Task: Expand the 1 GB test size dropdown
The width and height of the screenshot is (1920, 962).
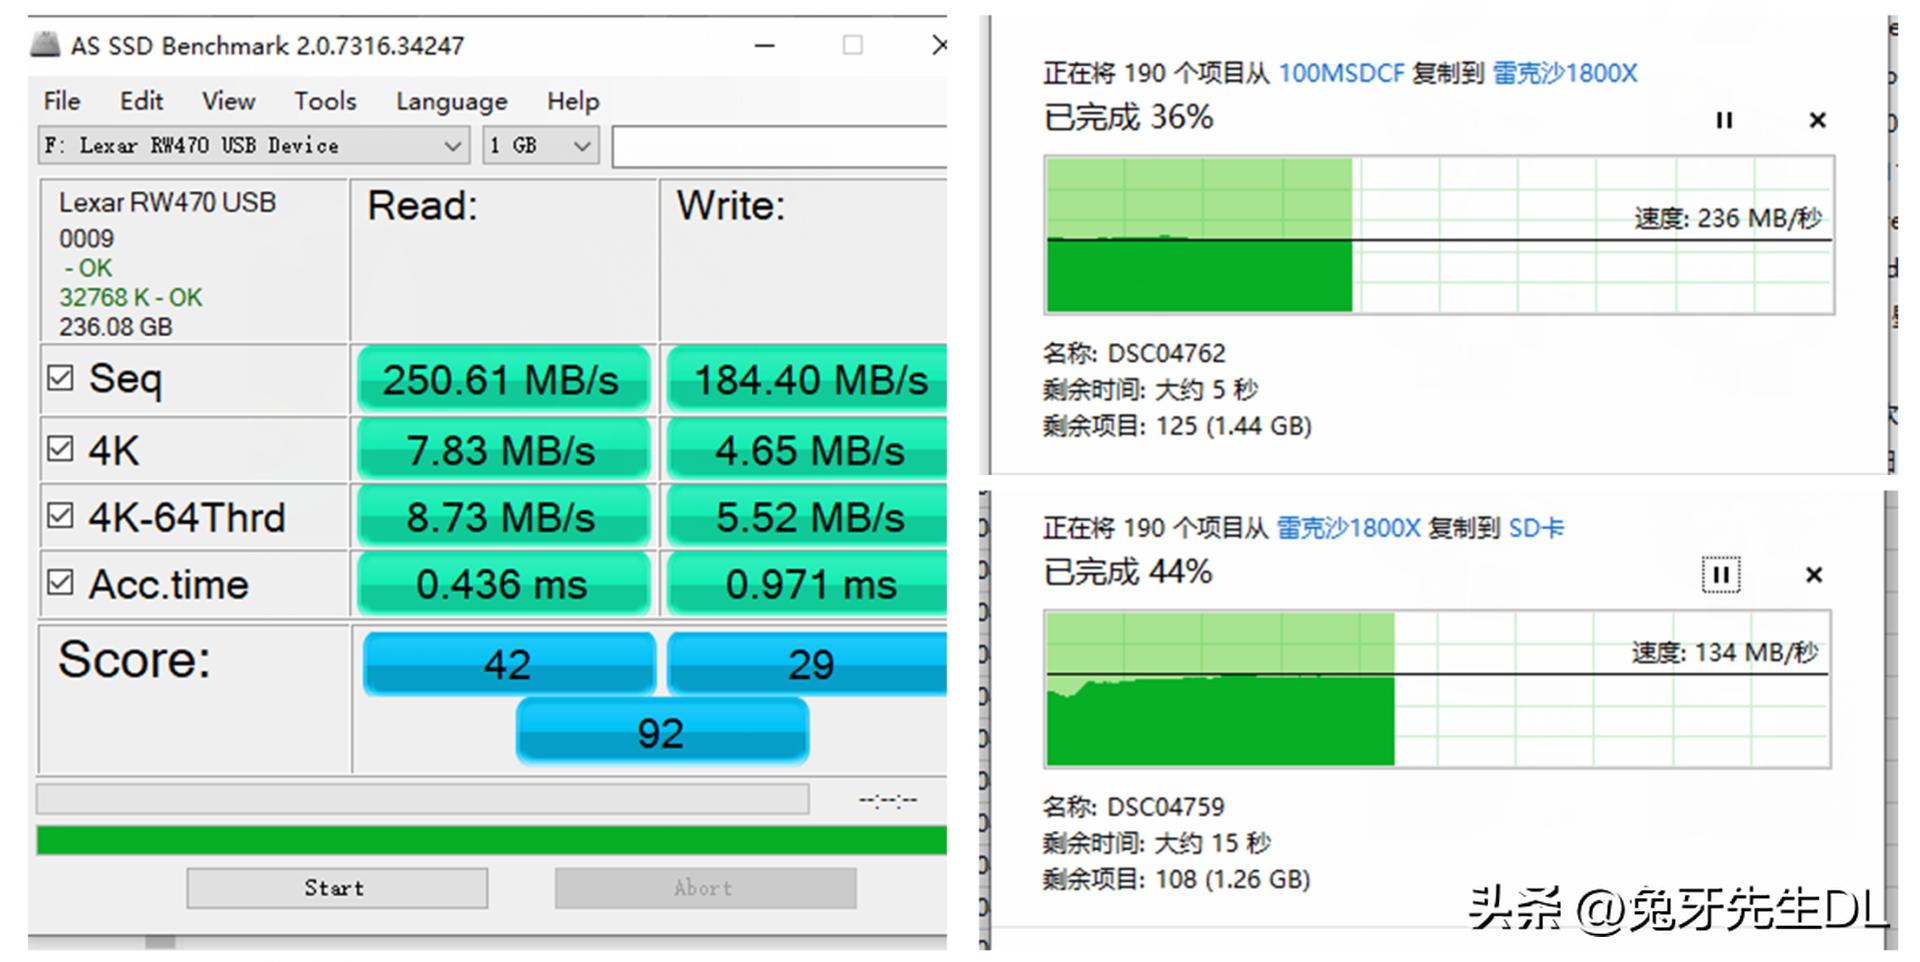Action: 581,146
